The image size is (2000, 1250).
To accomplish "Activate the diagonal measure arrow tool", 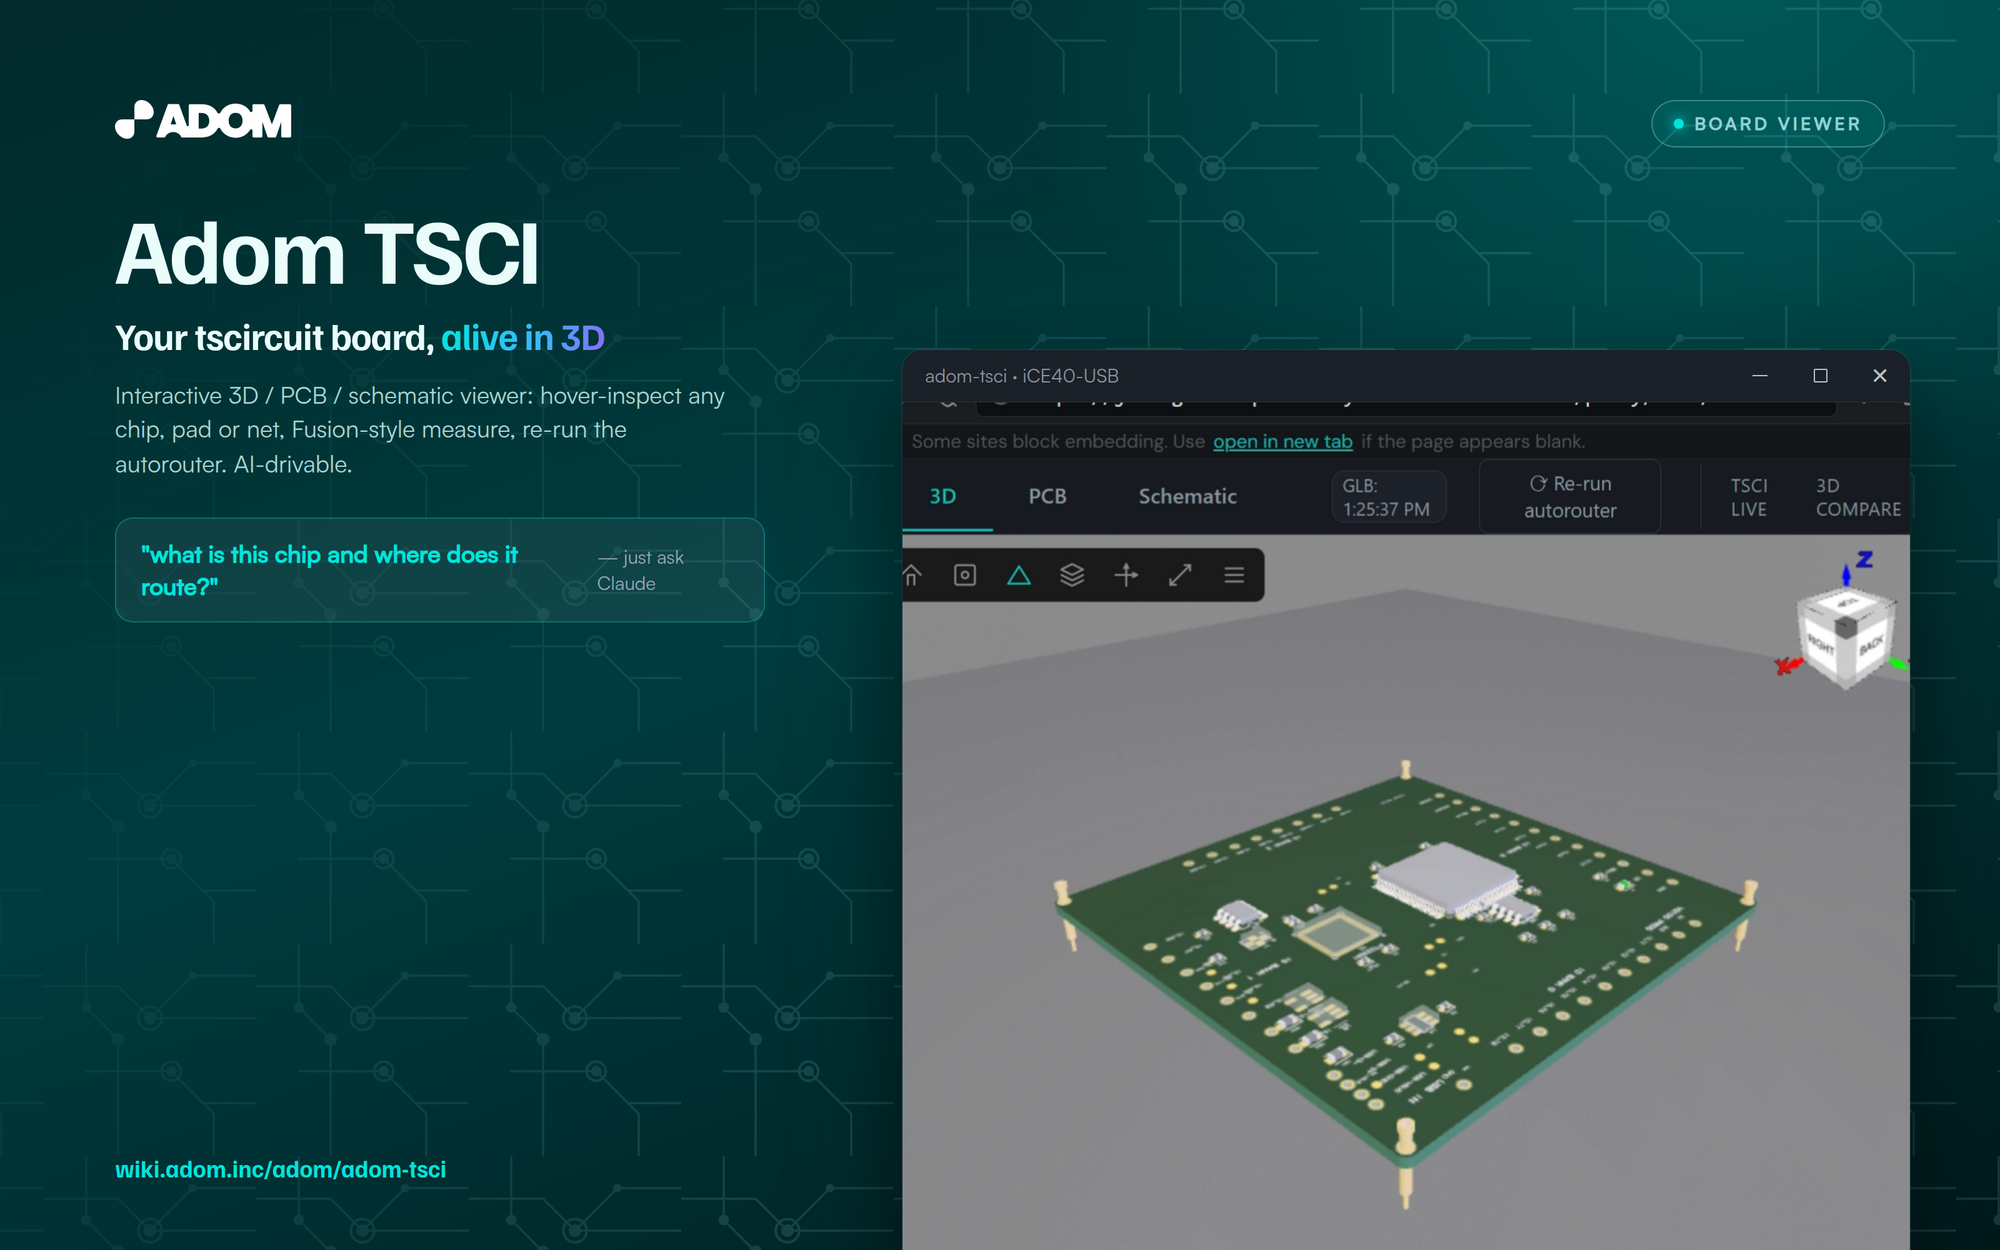I will point(1180,575).
